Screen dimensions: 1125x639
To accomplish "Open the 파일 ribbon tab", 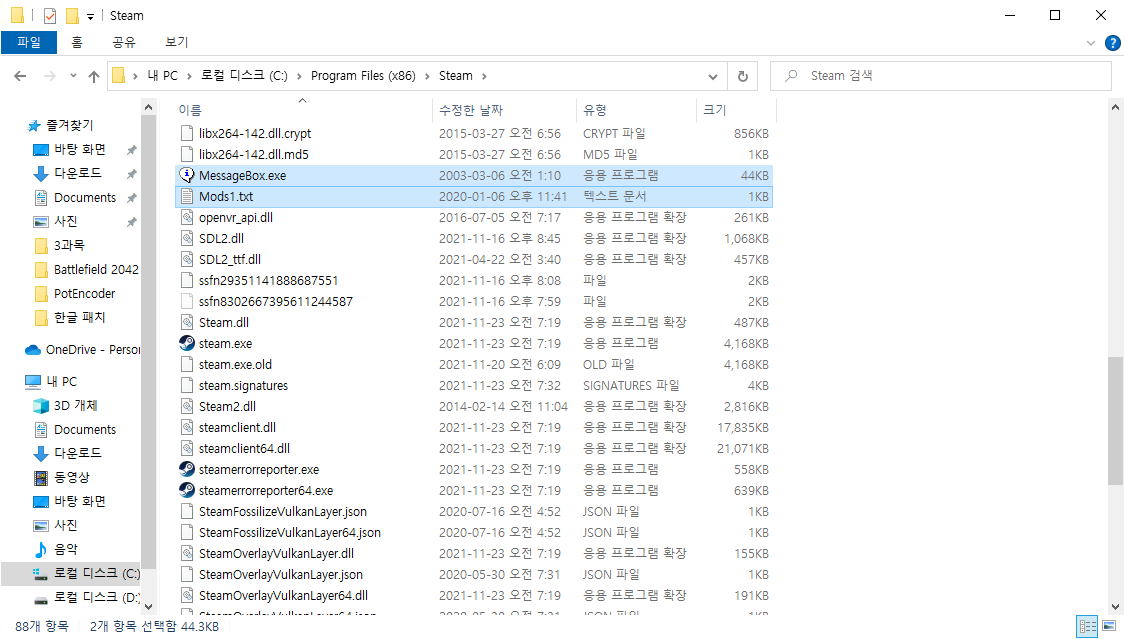I will pyautogui.click(x=29, y=42).
